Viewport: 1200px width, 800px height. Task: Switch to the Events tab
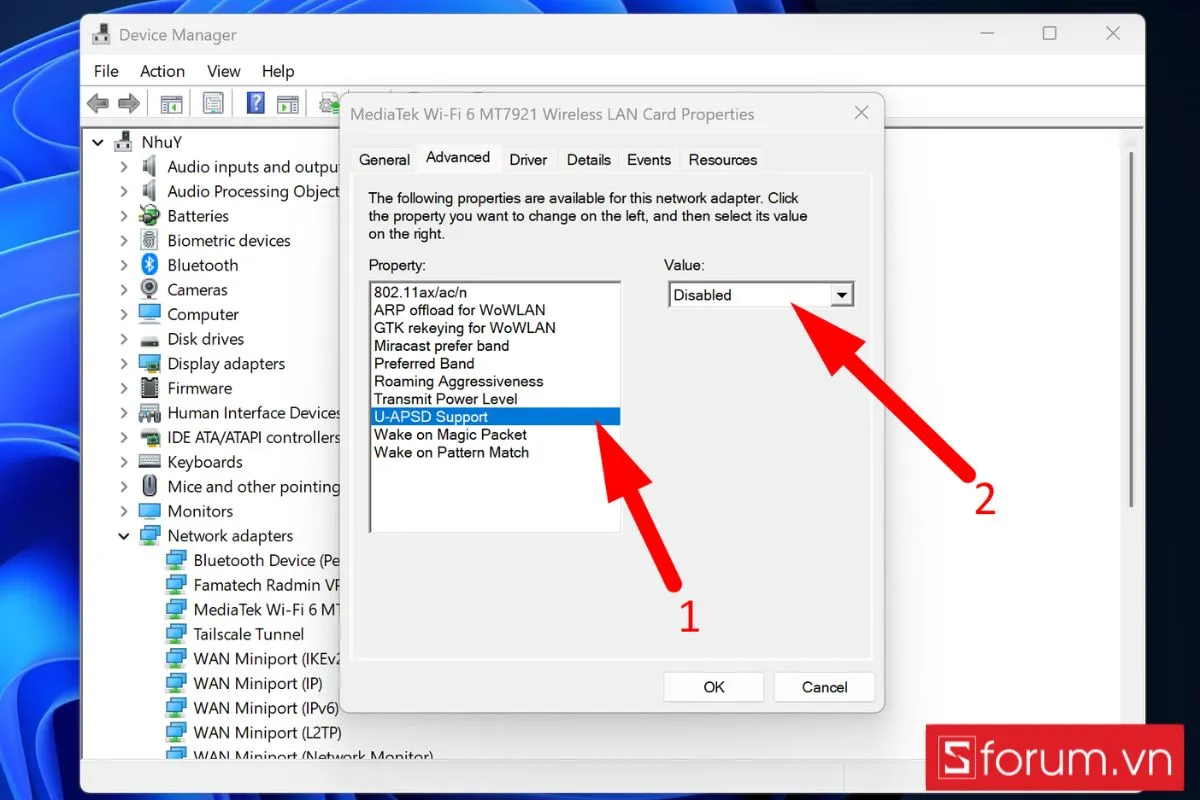pos(649,159)
